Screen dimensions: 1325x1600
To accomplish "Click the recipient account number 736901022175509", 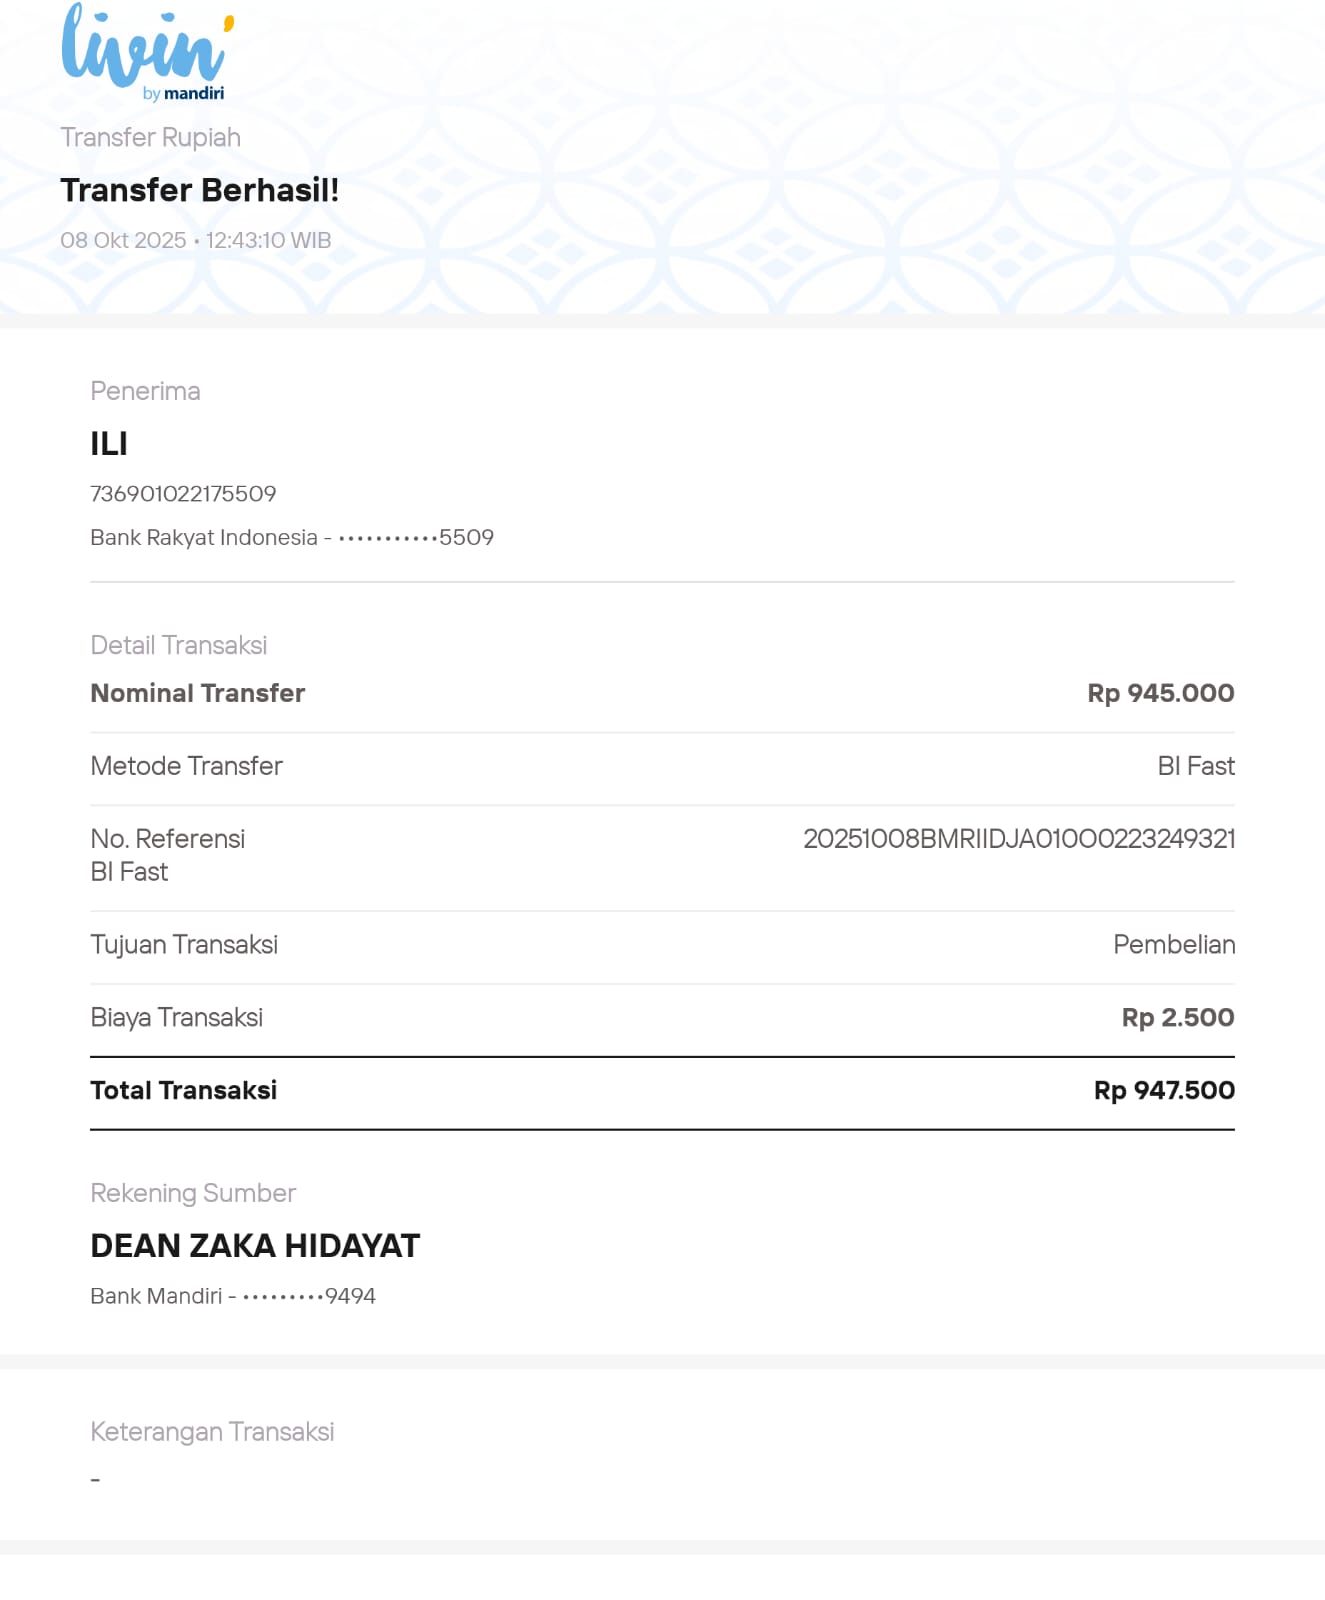I will click(x=183, y=494).
